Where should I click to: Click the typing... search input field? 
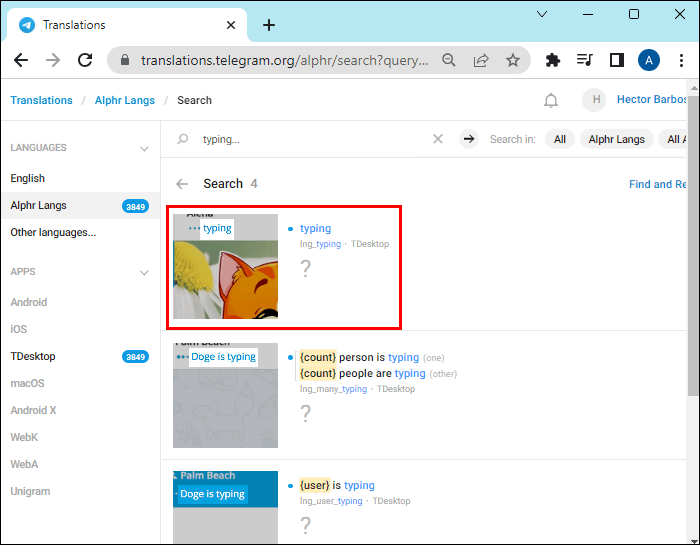[312, 139]
